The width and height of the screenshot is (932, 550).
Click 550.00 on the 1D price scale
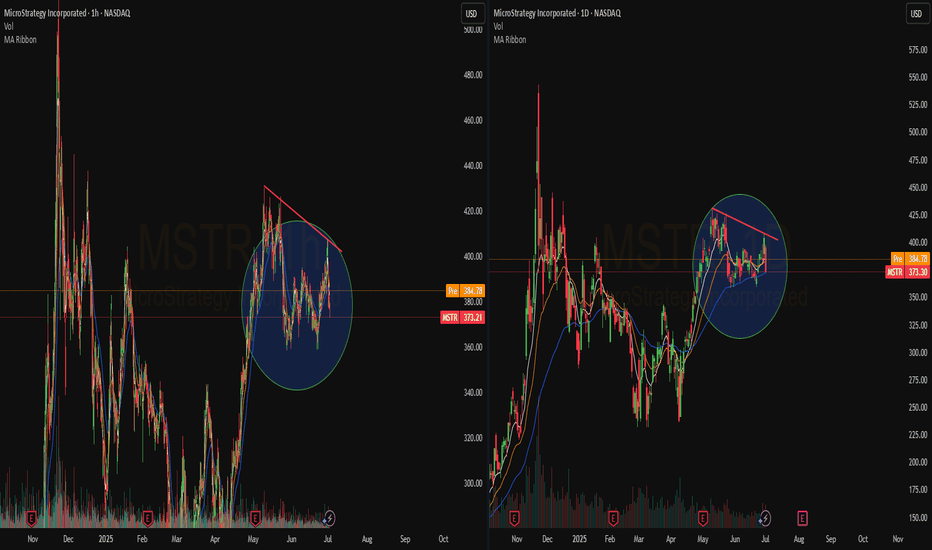tap(918, 77)
